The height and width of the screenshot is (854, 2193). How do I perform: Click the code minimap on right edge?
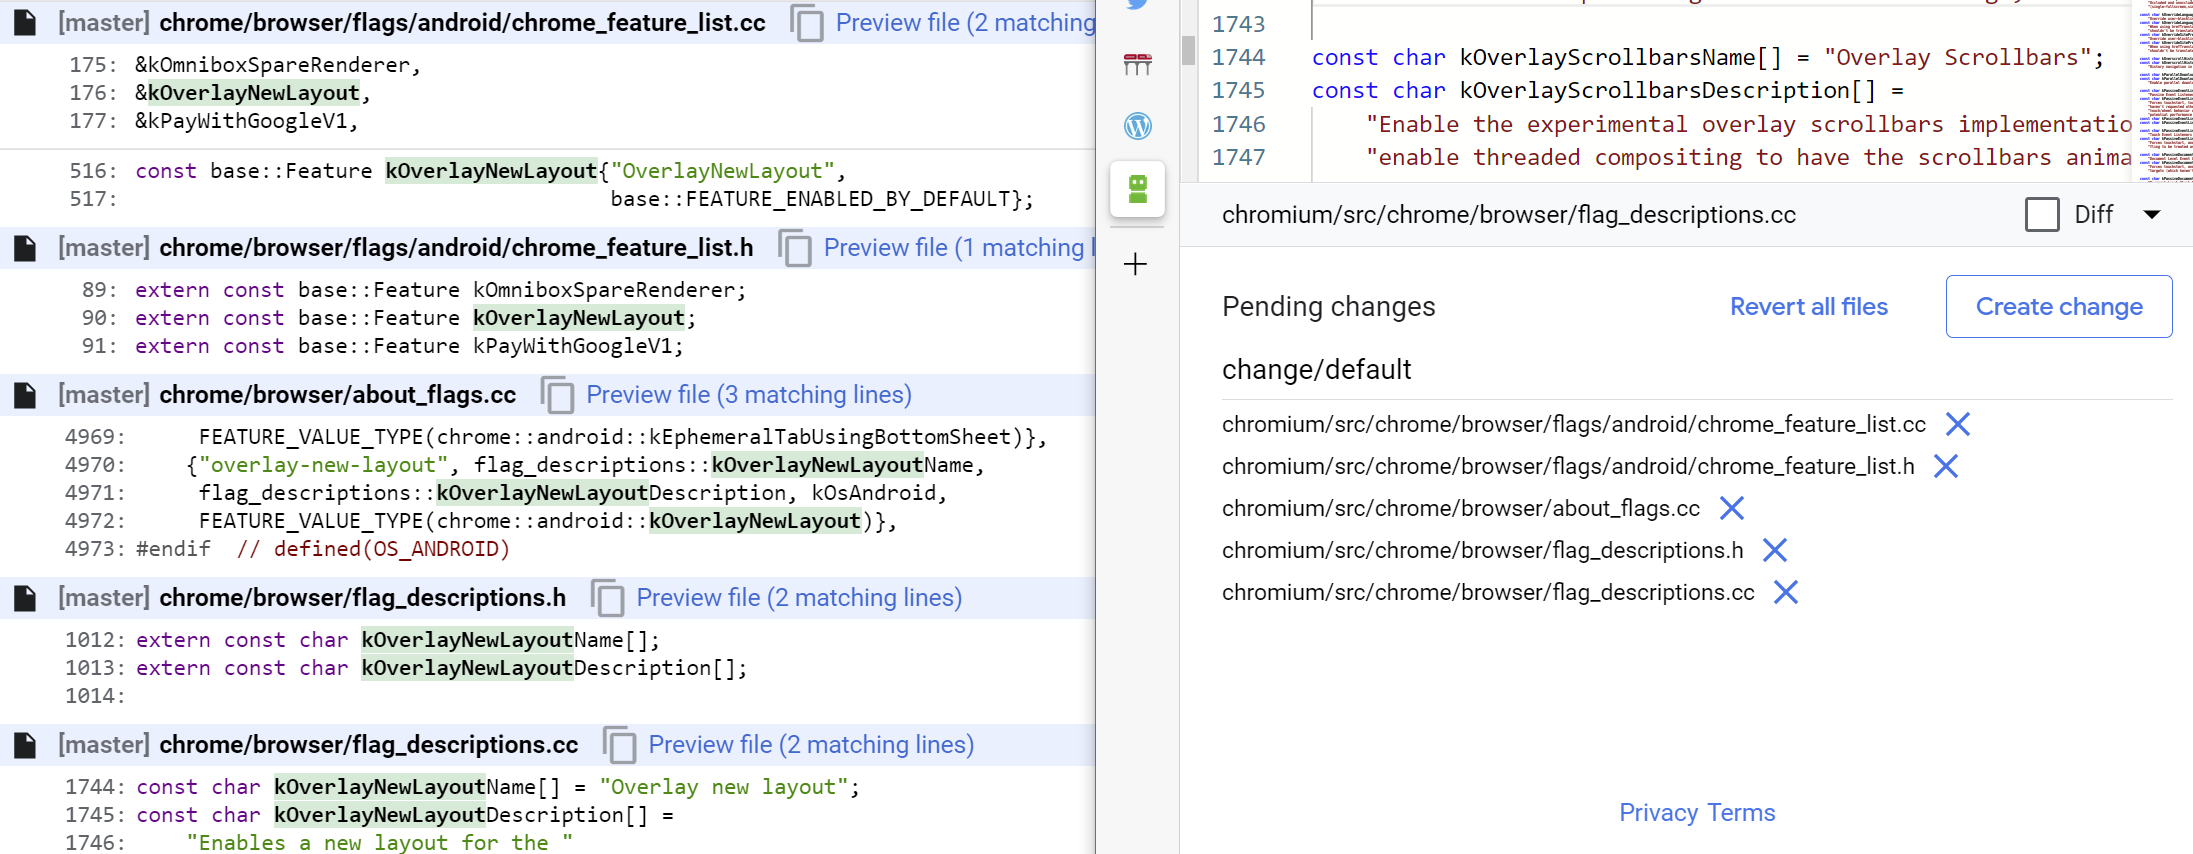(2163, 90)
